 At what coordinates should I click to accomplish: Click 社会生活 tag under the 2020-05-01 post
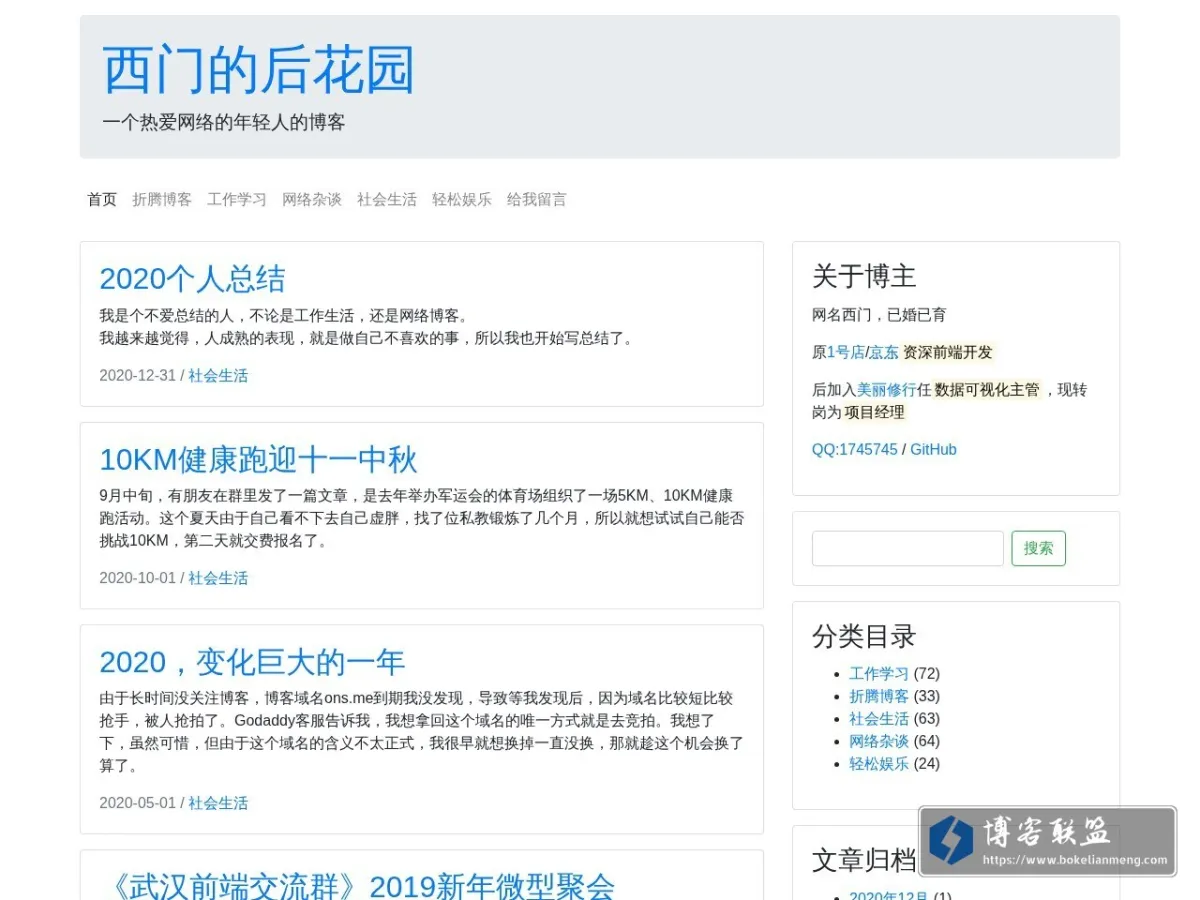tap(218, 803)
